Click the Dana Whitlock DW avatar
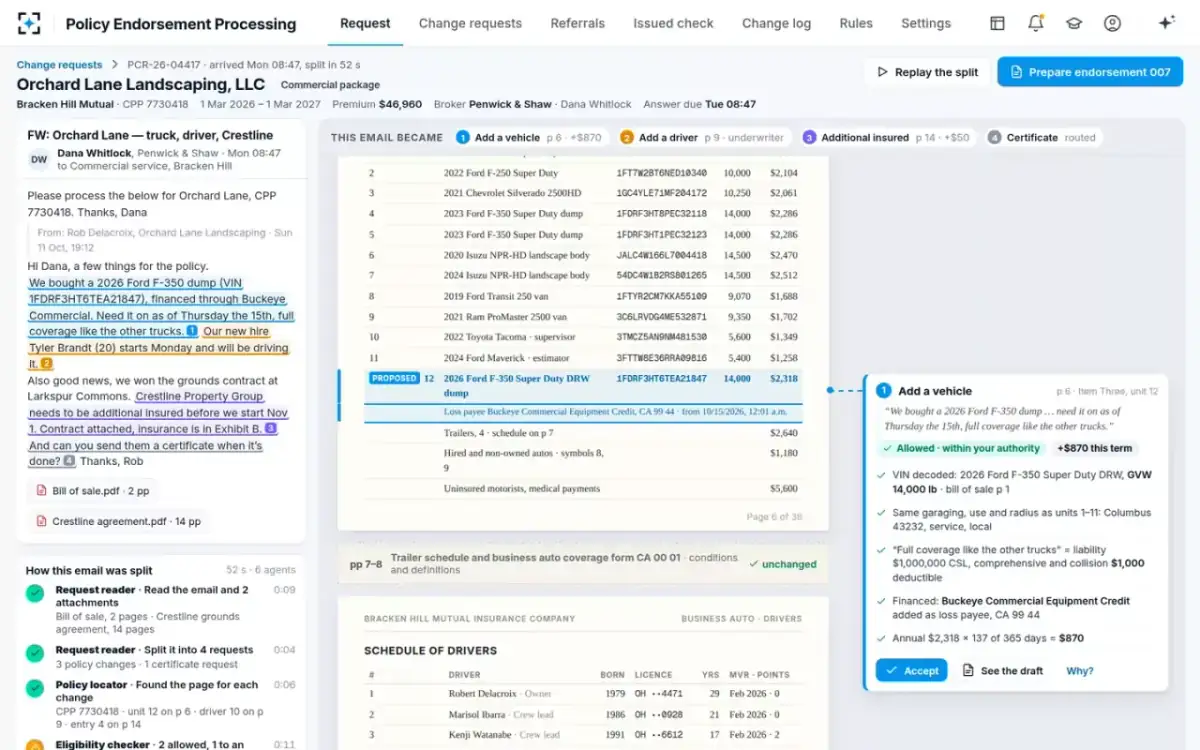The image size is (1200, 750). pos(39,159)
